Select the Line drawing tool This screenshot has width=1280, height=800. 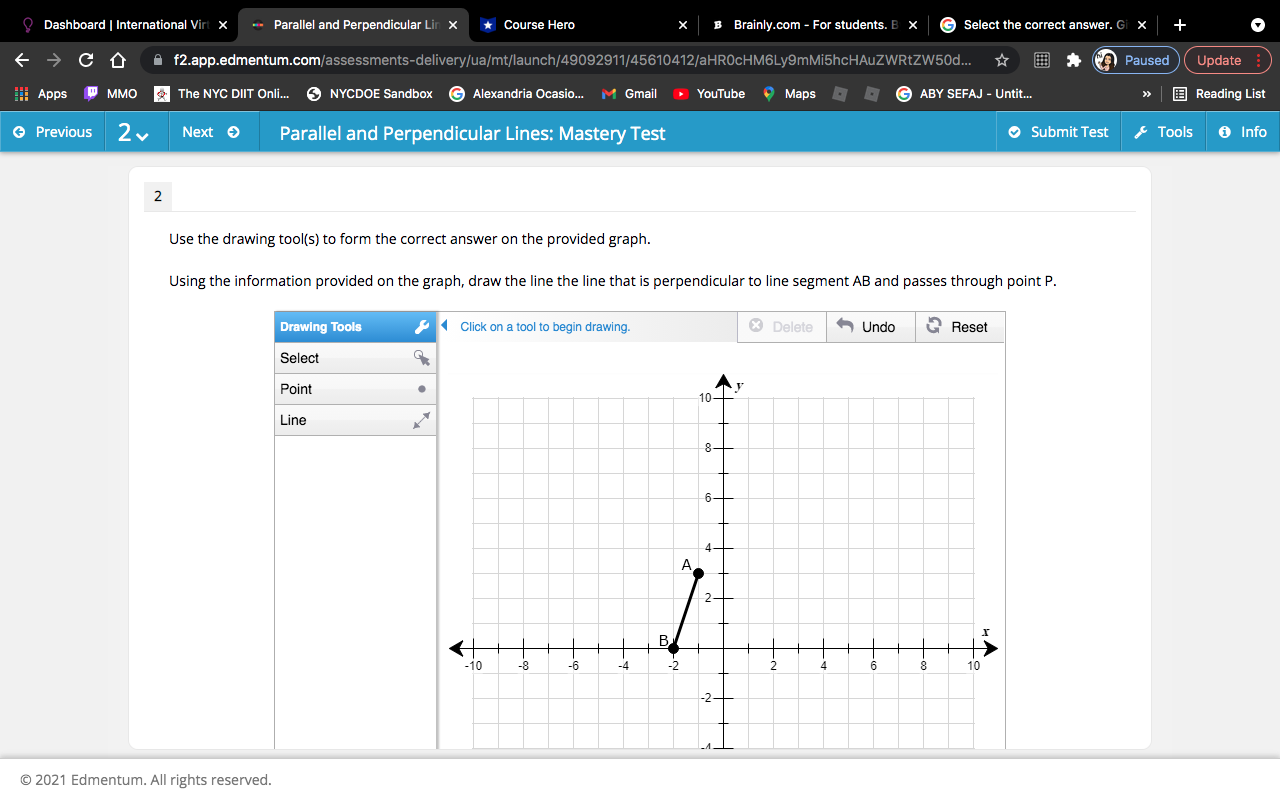355,420
